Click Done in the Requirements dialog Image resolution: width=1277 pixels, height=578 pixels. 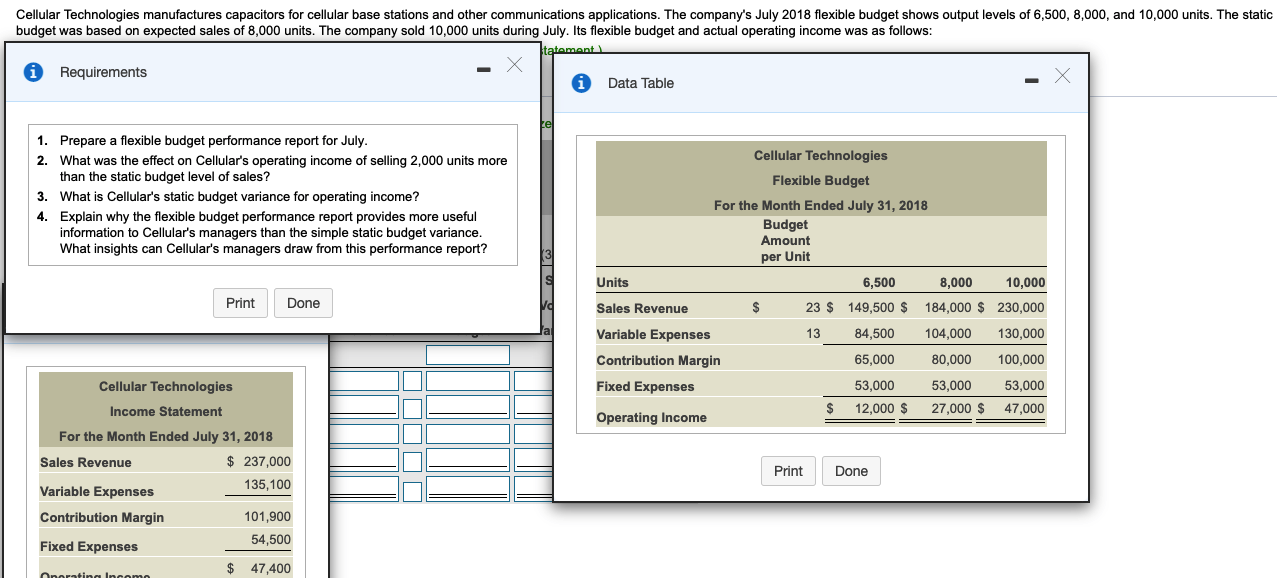303,303
